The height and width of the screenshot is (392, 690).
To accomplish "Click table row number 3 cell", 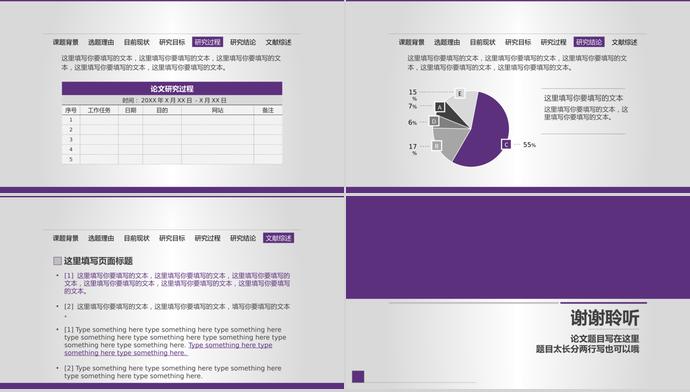I will tap(71, 139).
